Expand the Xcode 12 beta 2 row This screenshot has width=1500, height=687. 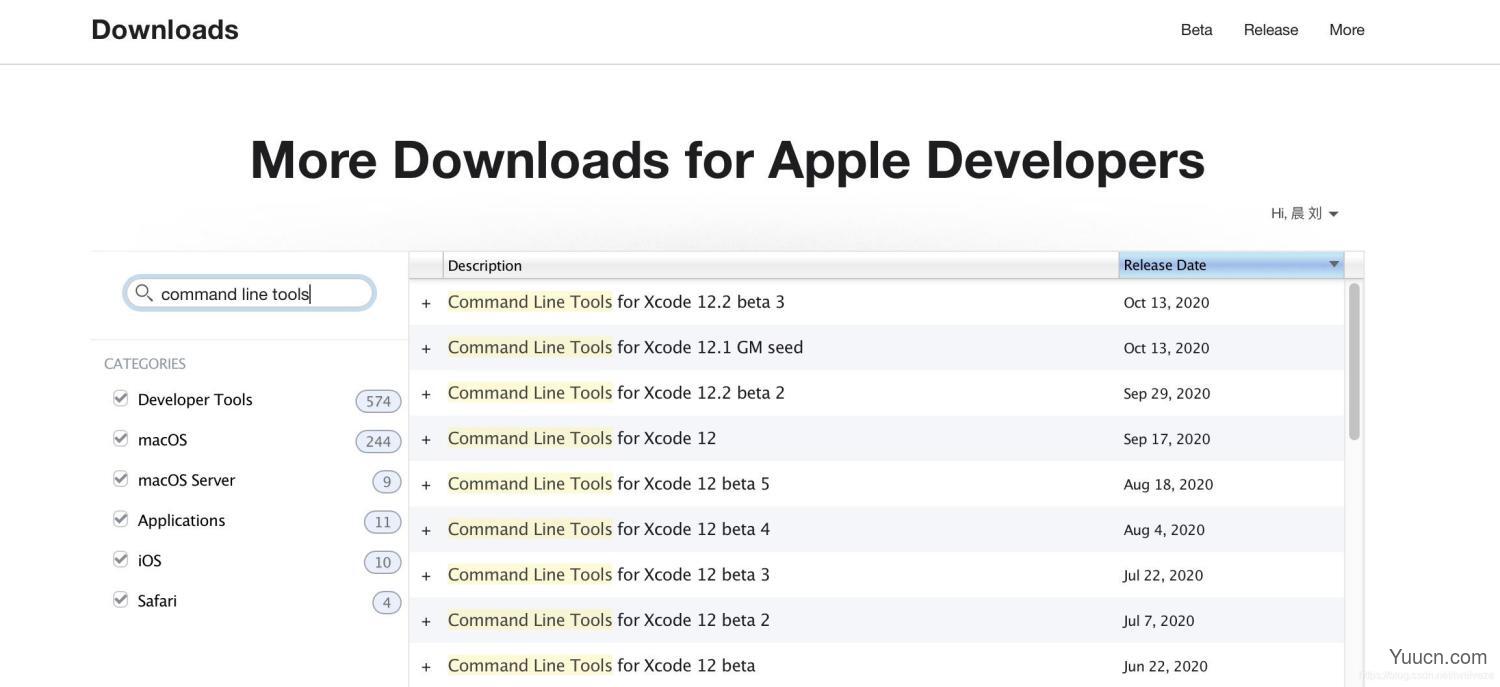click(x=426, y=621)
